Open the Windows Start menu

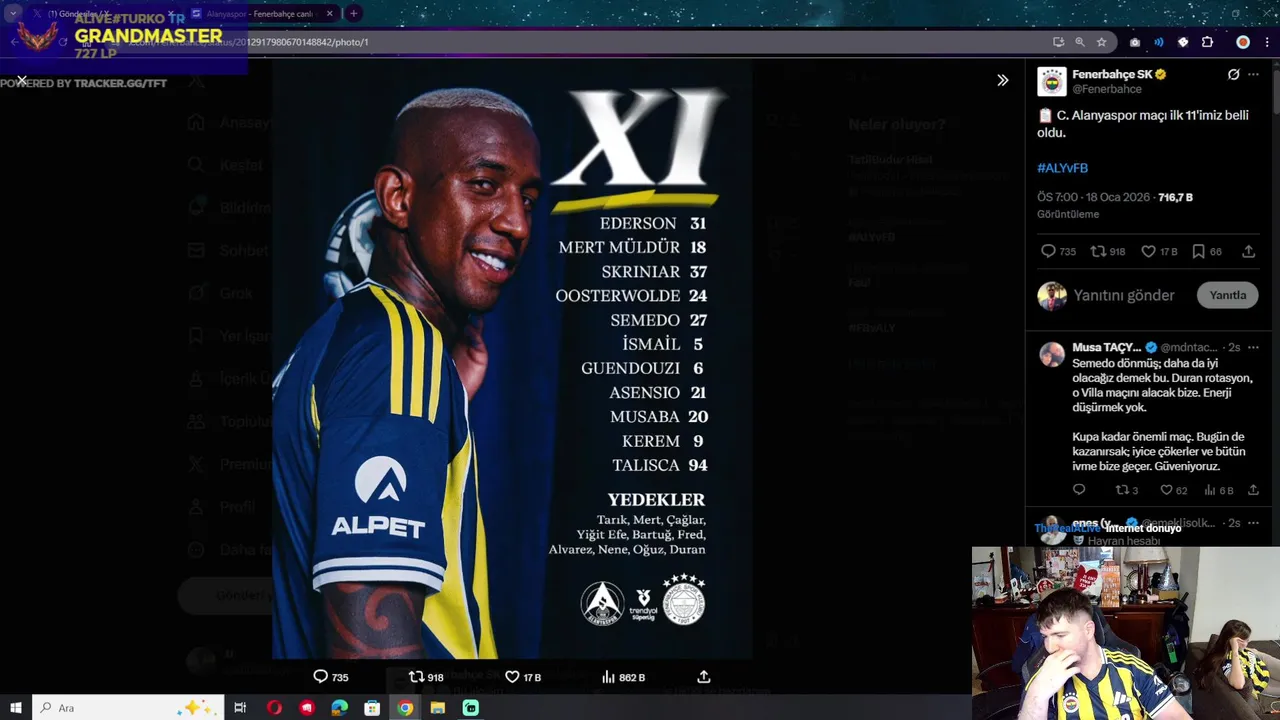[x=16, y=708]
